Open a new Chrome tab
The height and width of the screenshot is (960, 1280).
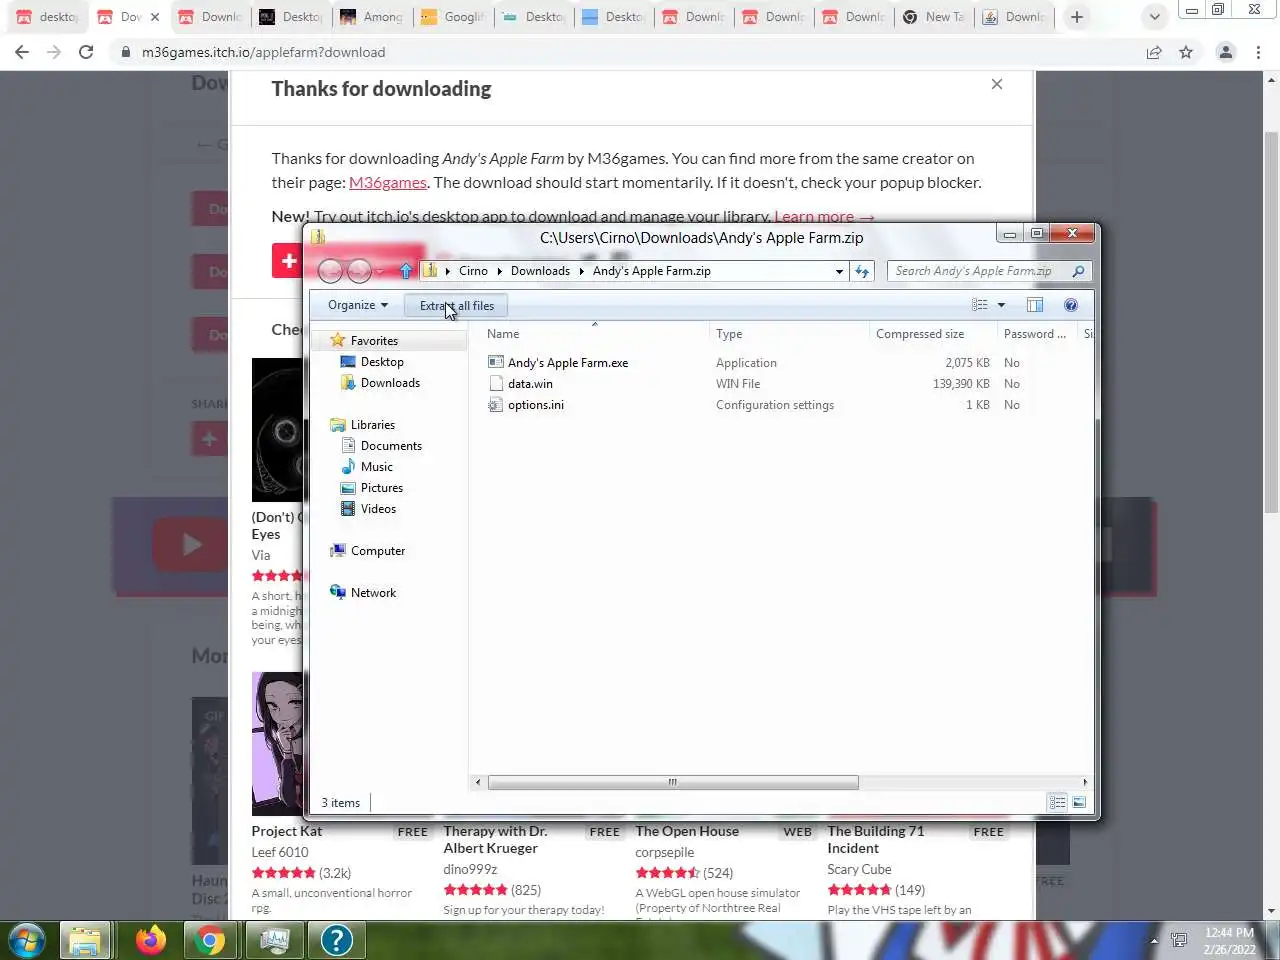1077,17
